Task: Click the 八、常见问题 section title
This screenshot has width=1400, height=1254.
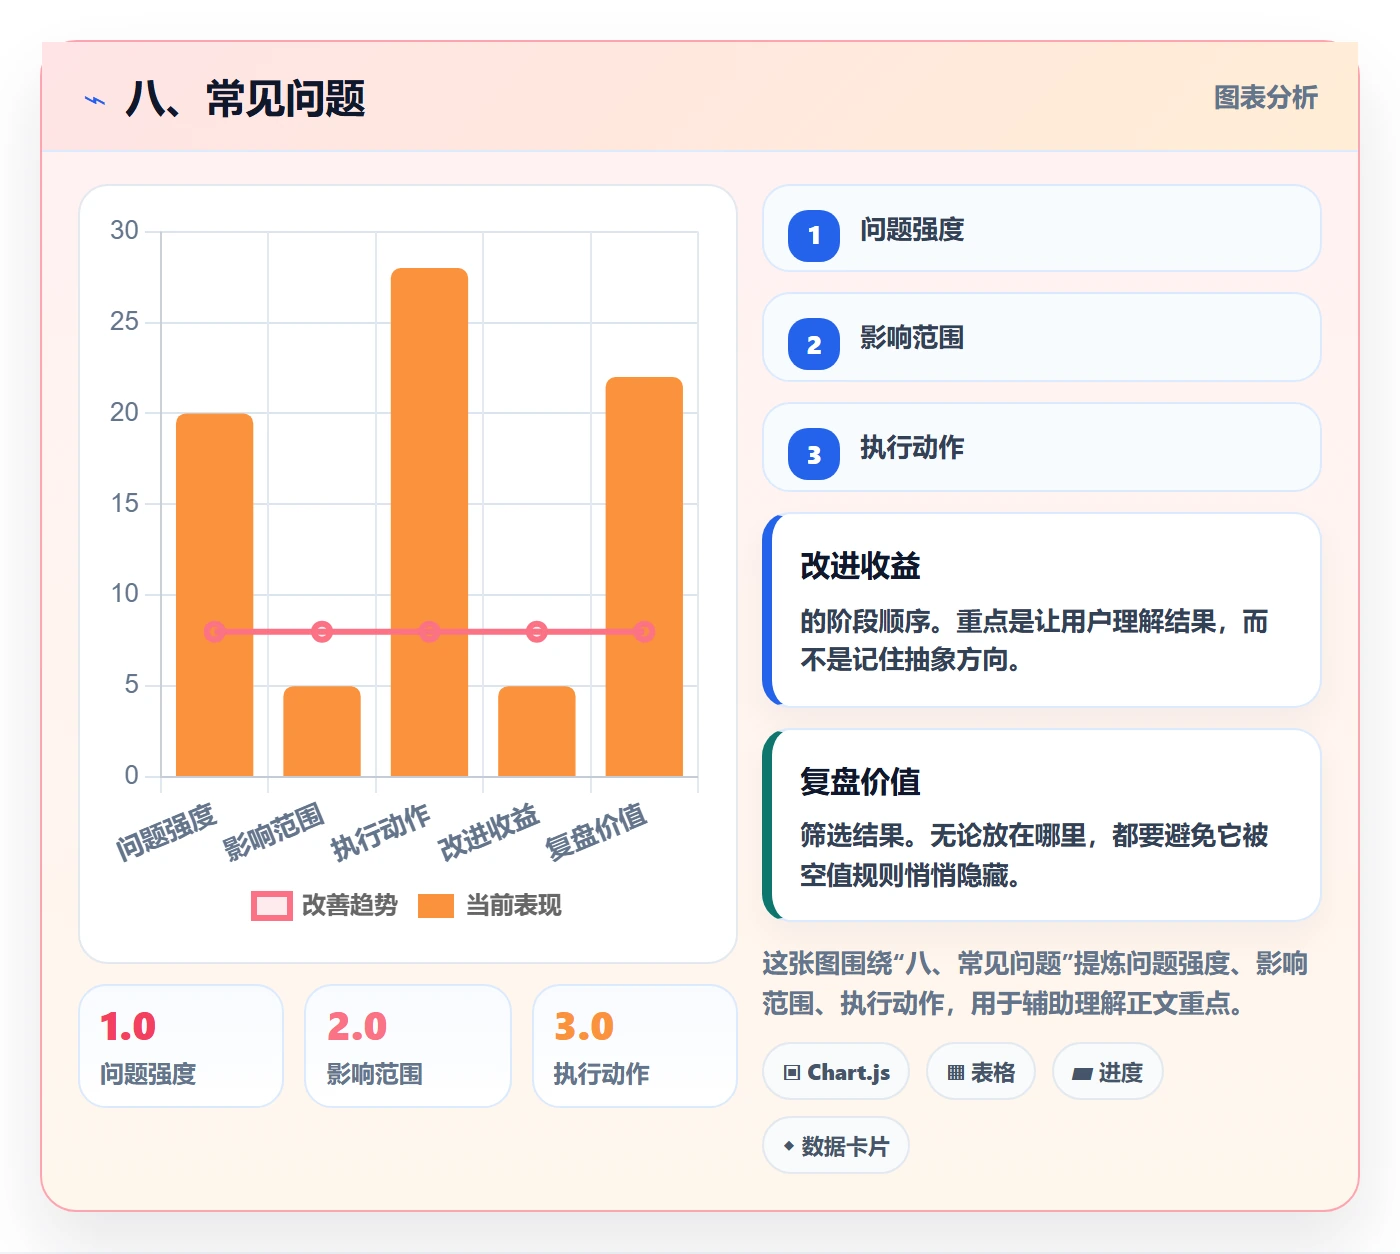Action: [x=246, y=99]
